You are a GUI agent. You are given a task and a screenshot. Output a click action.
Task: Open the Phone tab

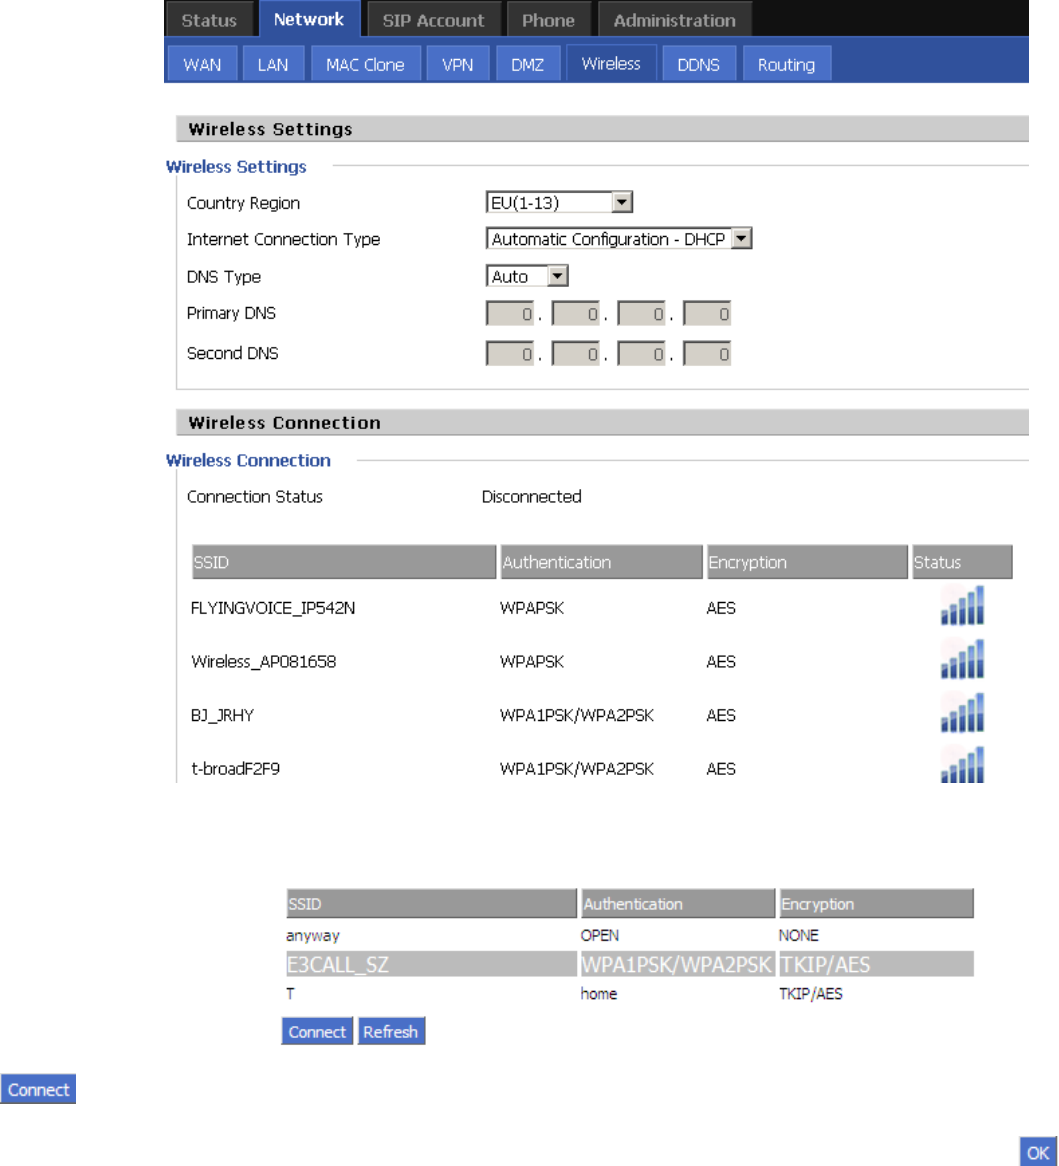coord(548,20)
